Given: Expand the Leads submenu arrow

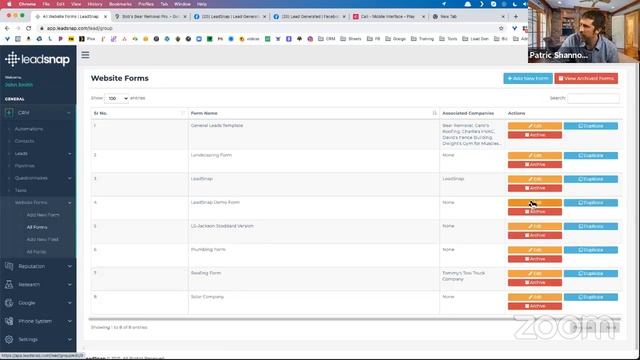Looking at the screenshot, I should 69,153.
